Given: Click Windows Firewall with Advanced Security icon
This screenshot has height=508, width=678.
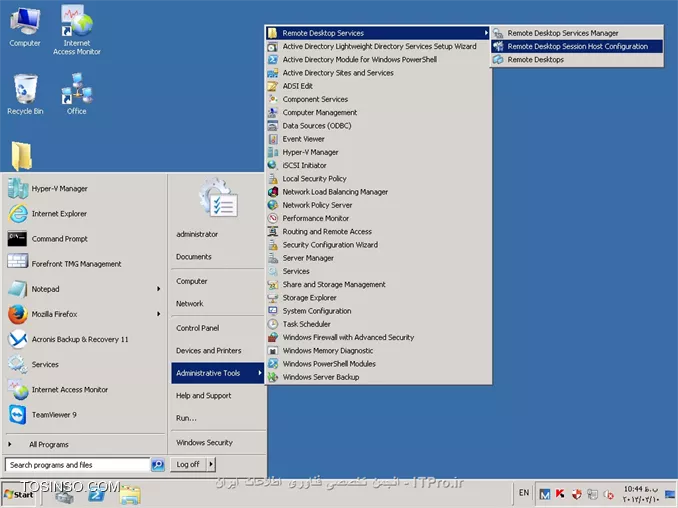Looking at the screenshot, I should (x=272, y=337).
